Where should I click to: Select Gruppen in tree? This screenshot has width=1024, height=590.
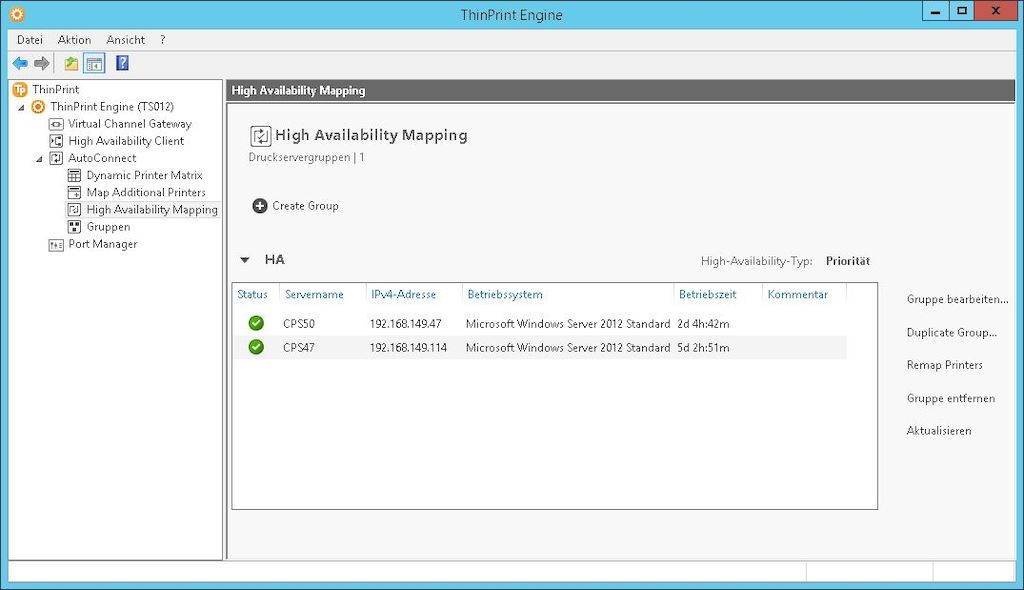pyautogui.click(x=108, y=227)
